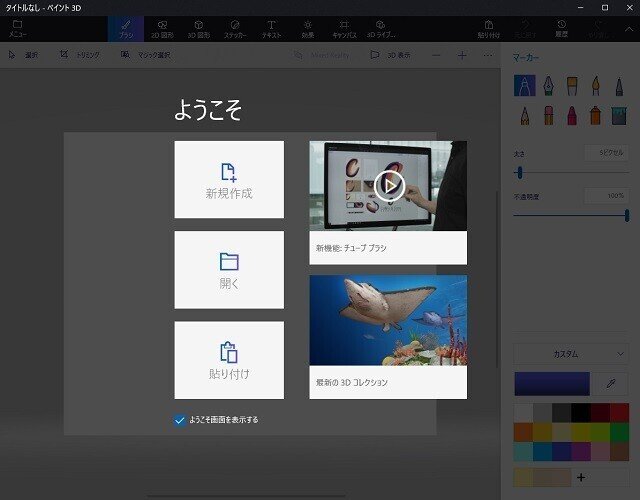Open Mixed Reality mode
640x500 pixels.
click(x=322, y=55)
